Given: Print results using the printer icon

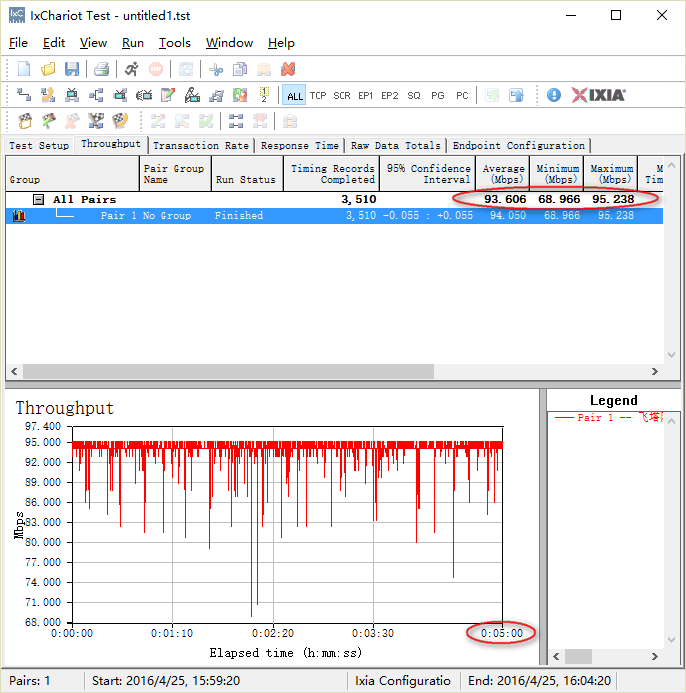Looking at the screenshot, I should (101, 69).
